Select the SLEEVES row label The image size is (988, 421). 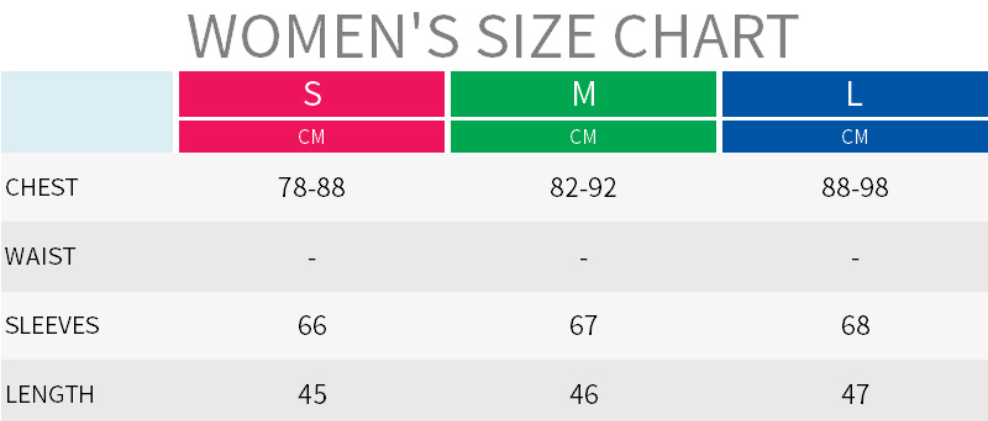(x=52, y=325)
